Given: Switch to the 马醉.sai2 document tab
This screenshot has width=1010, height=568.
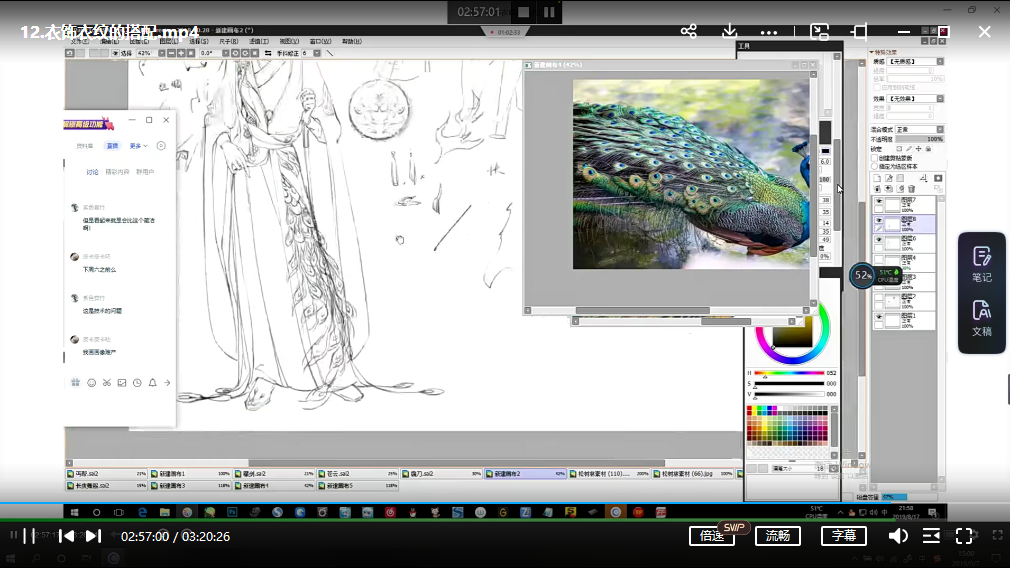Looking at the screenshot, I should pos(106,473).
